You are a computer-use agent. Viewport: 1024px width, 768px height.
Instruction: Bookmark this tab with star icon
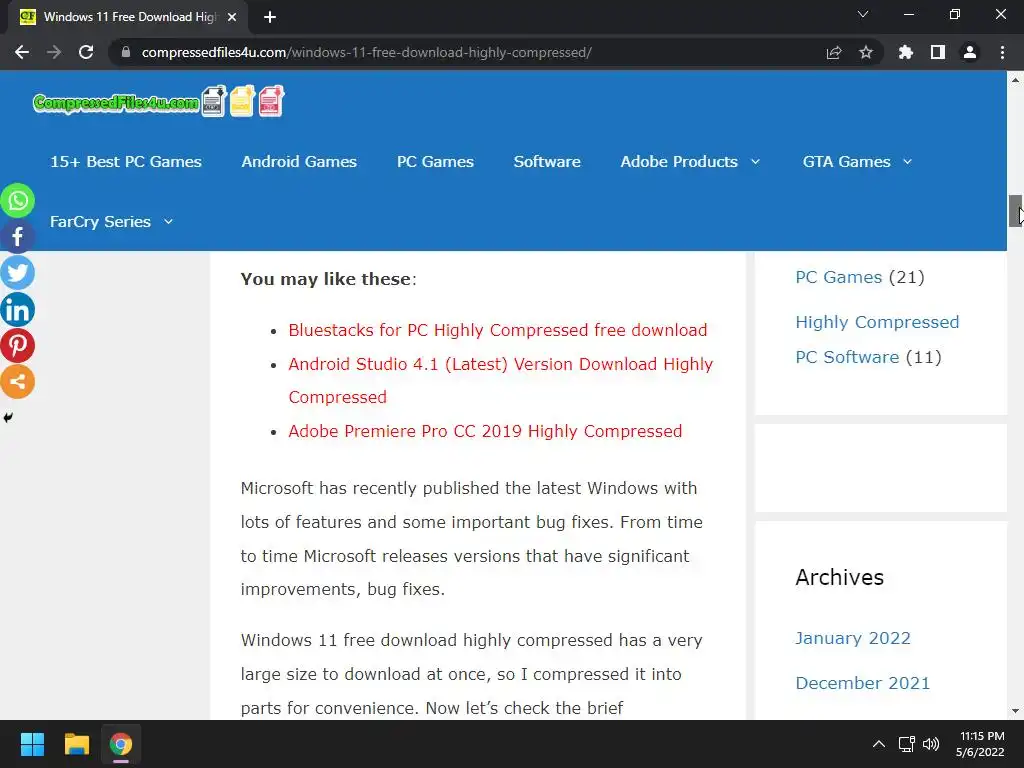pyautogui.click(x=866, y=52)
